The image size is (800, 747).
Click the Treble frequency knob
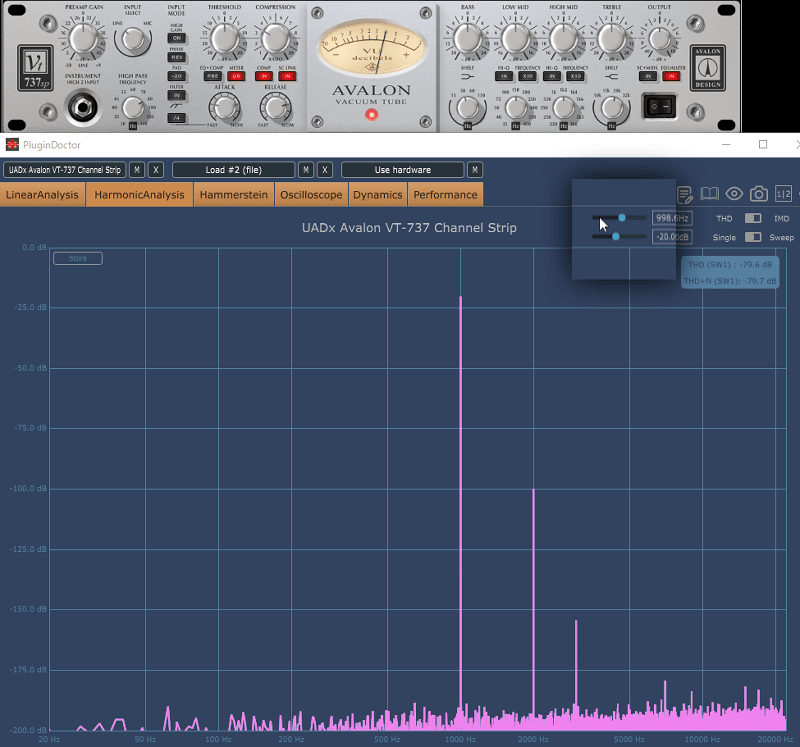[611, 108]
